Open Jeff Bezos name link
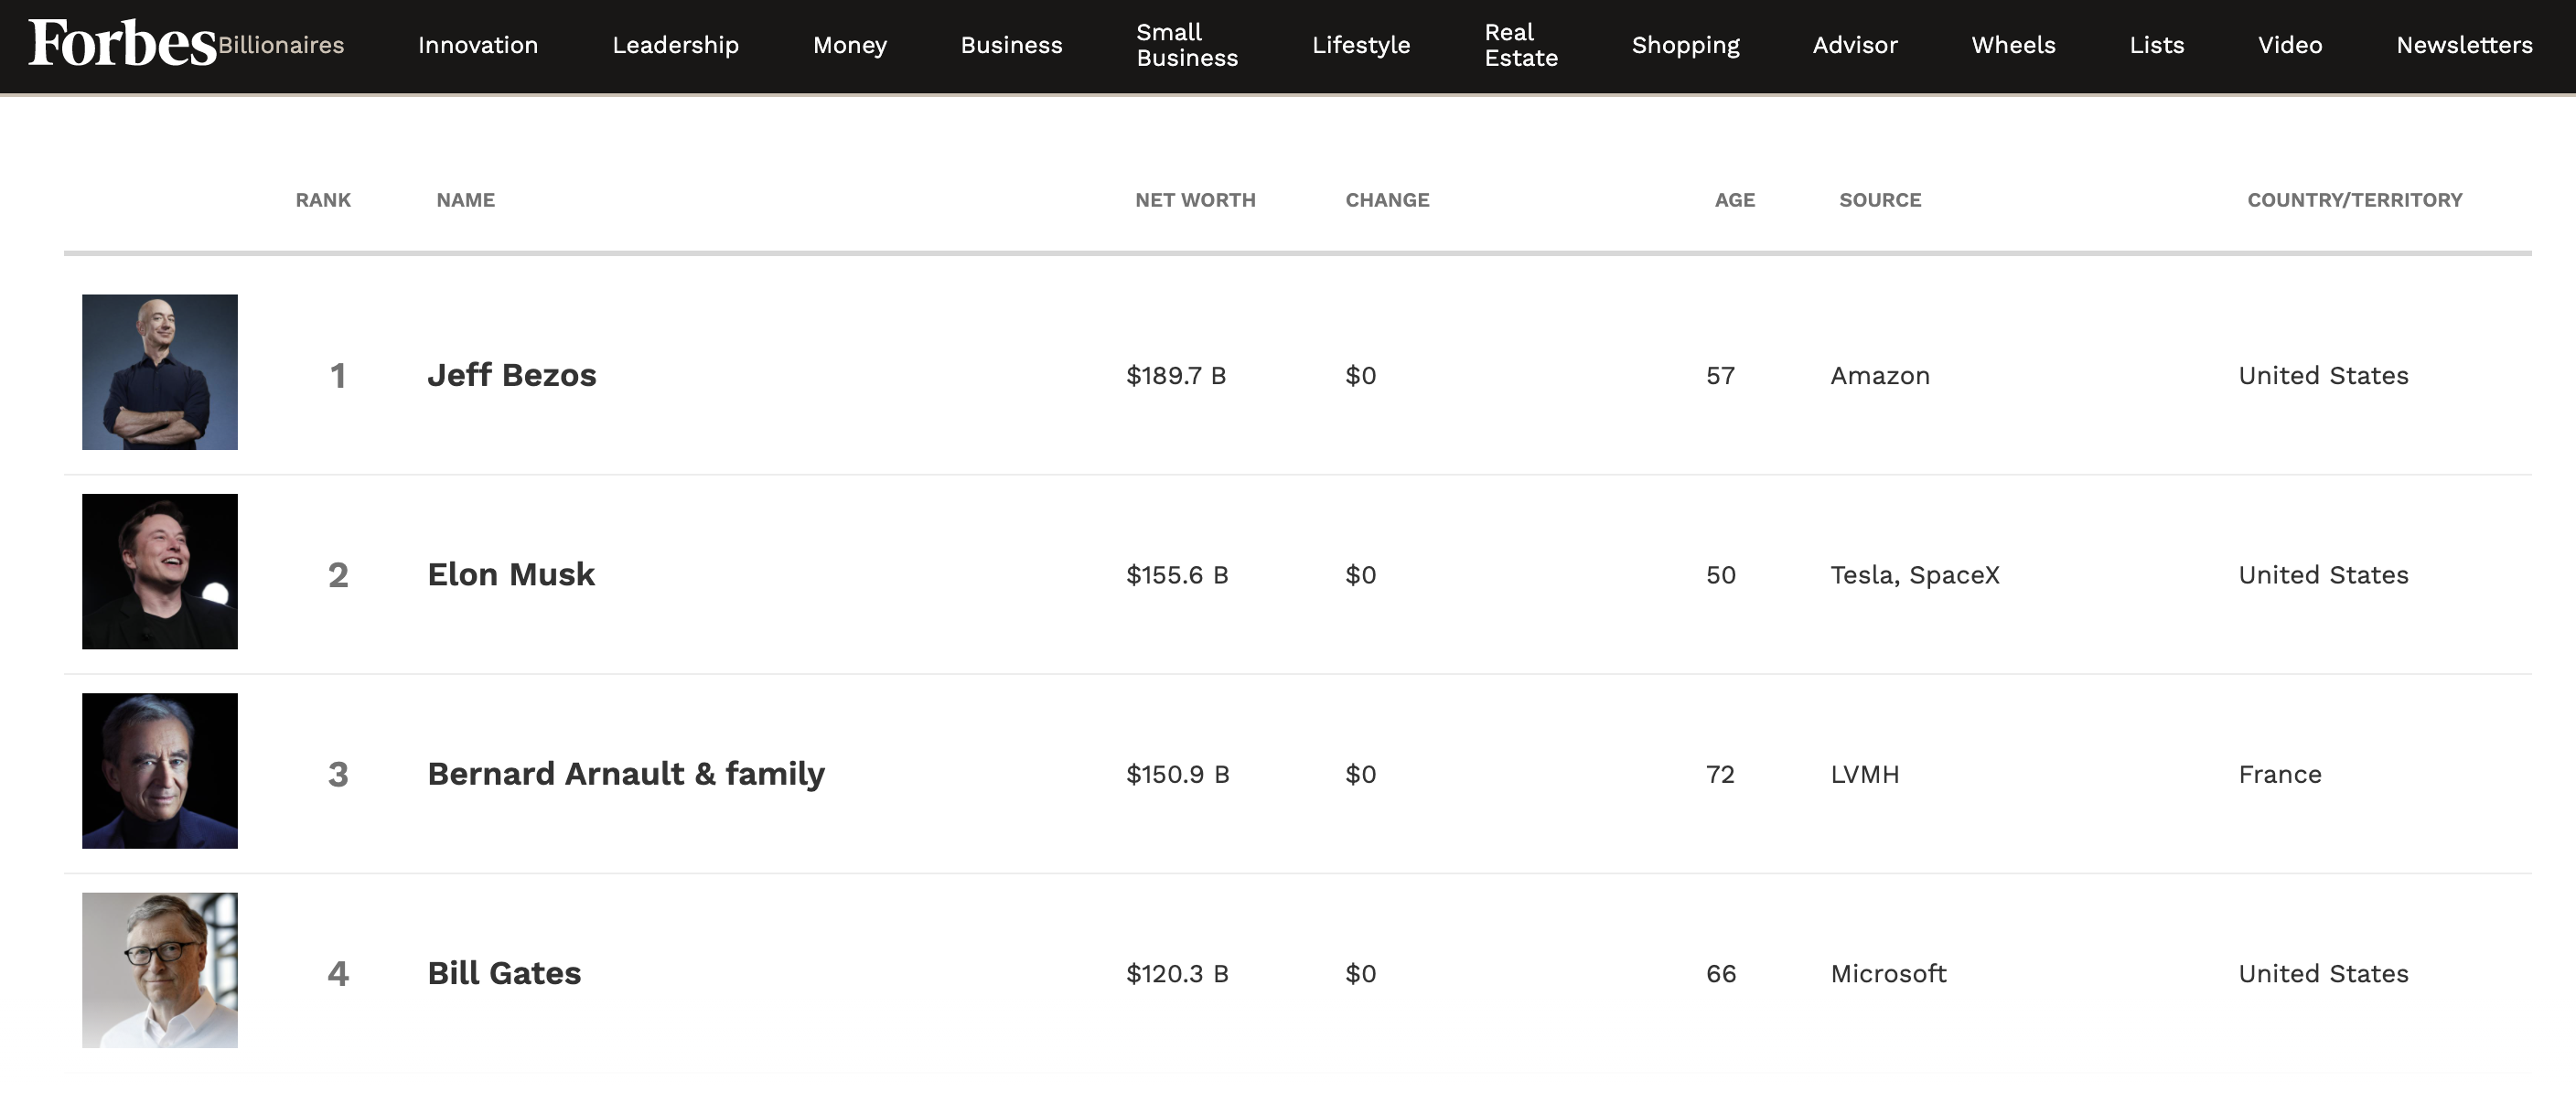 [x=511, y=375]
